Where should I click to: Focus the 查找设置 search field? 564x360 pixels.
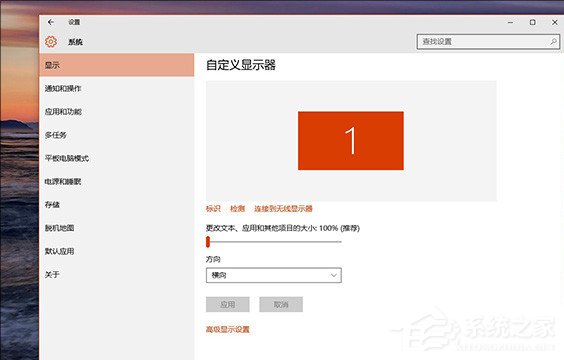488,42
